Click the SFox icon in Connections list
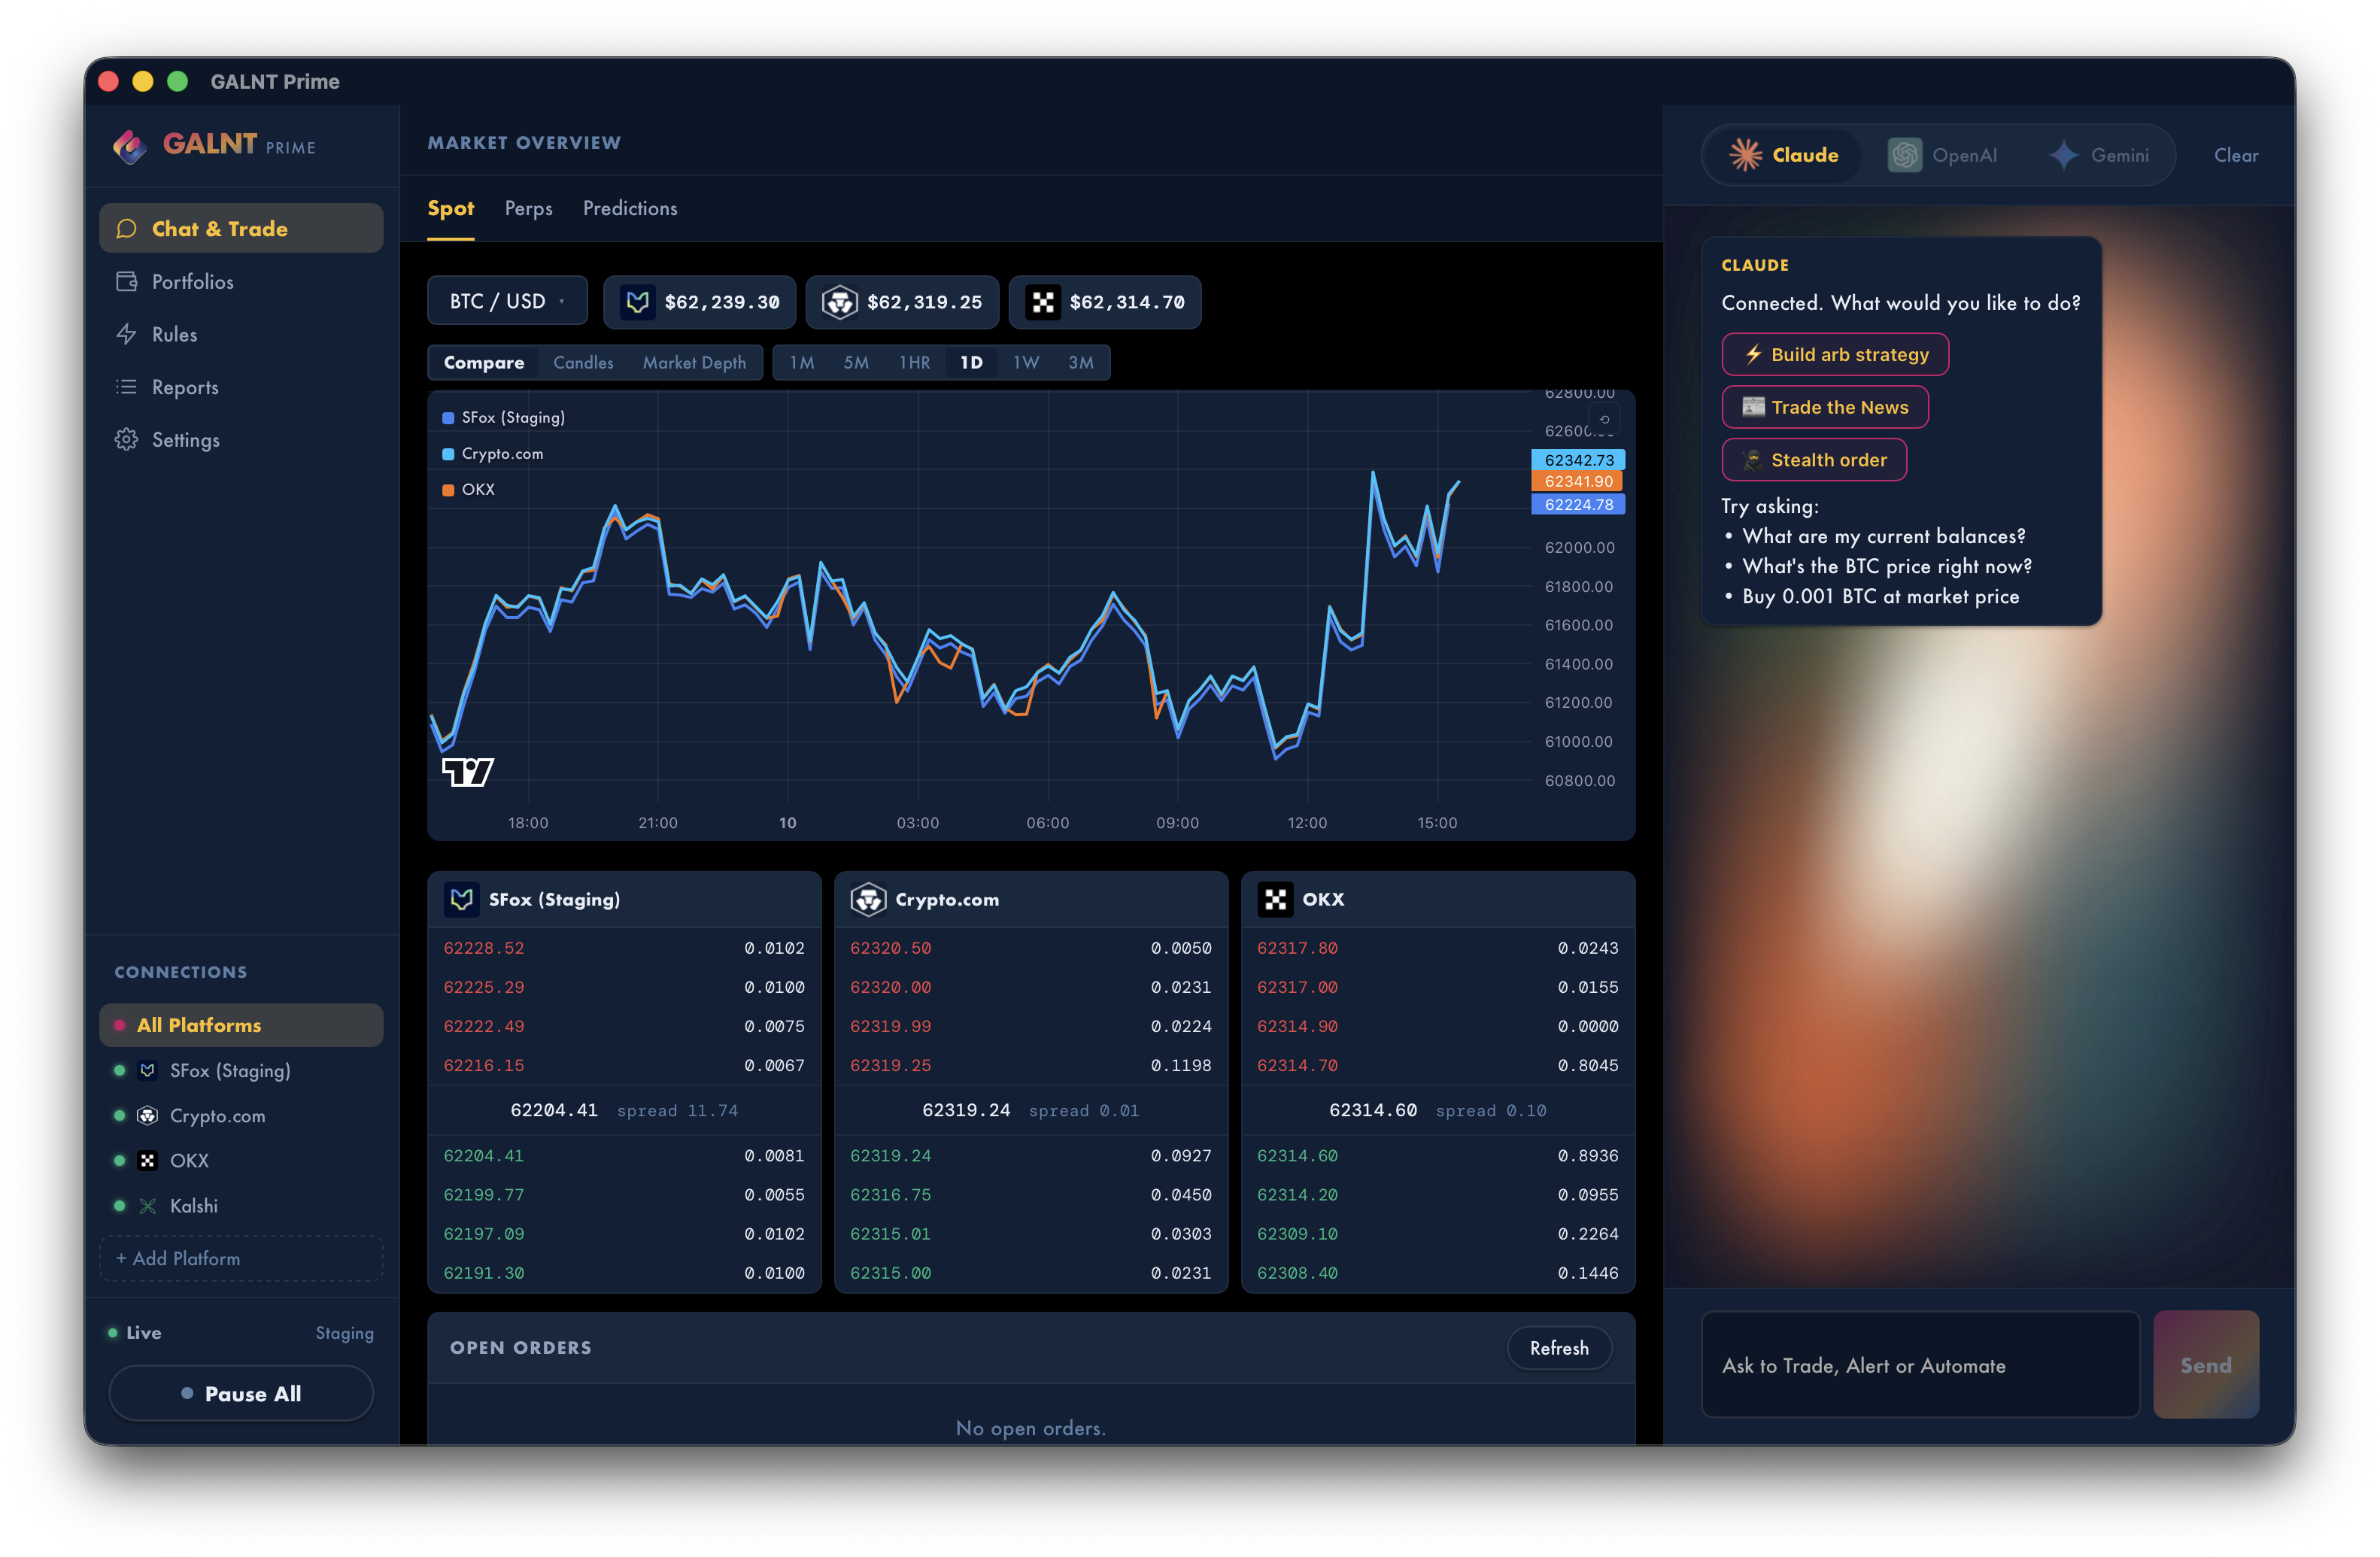The height and width of the screenshot is (1557, 2380). (148, 1070)
